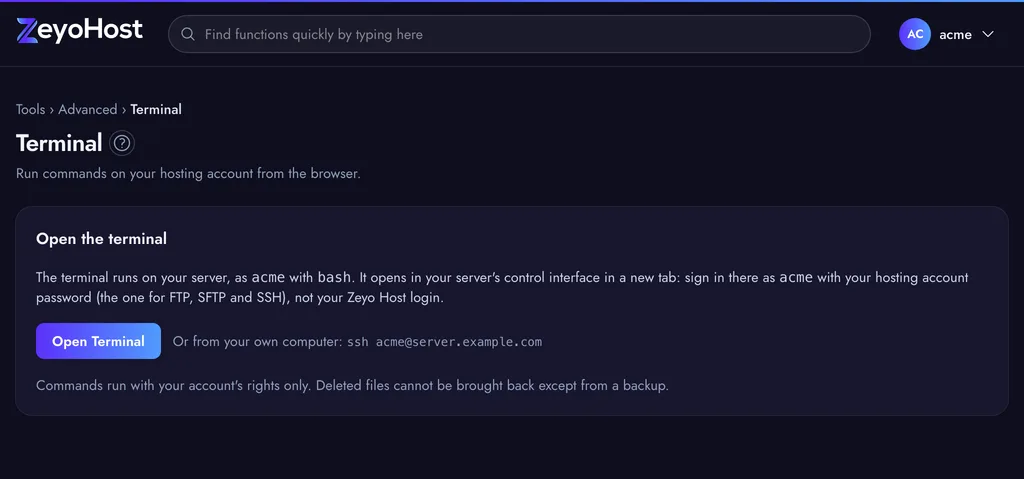Click the 'Open the terminal' card title
The image size is (1024, 479).
point(101,239)
